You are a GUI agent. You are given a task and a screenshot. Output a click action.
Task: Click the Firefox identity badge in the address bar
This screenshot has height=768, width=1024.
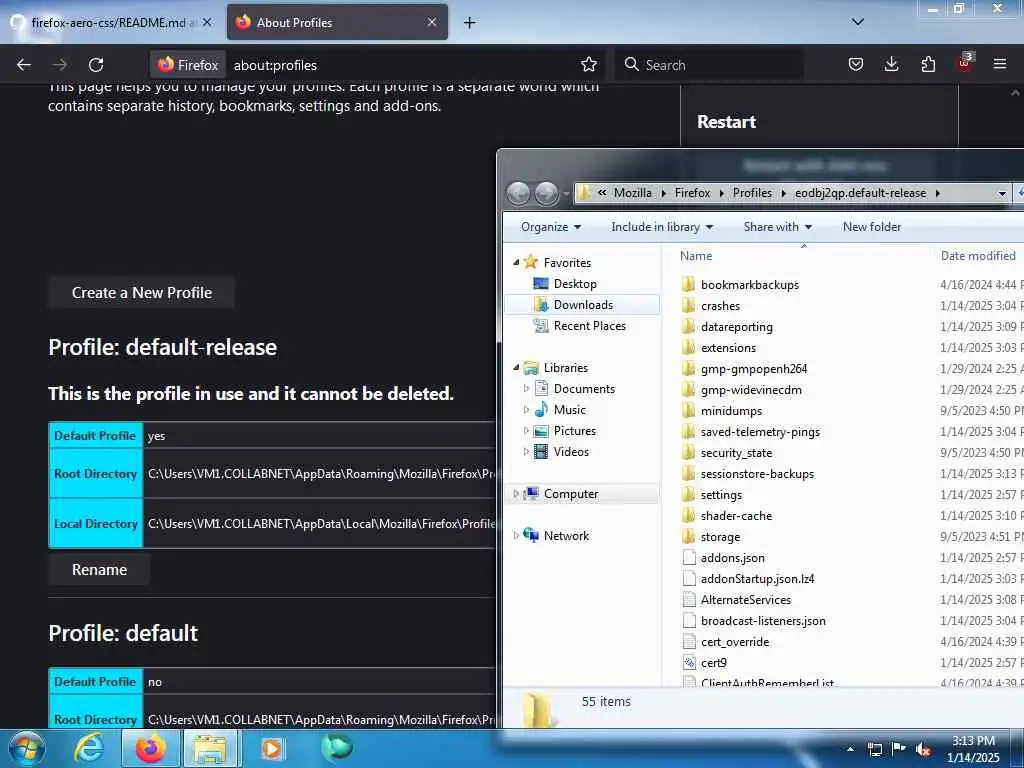188,65
